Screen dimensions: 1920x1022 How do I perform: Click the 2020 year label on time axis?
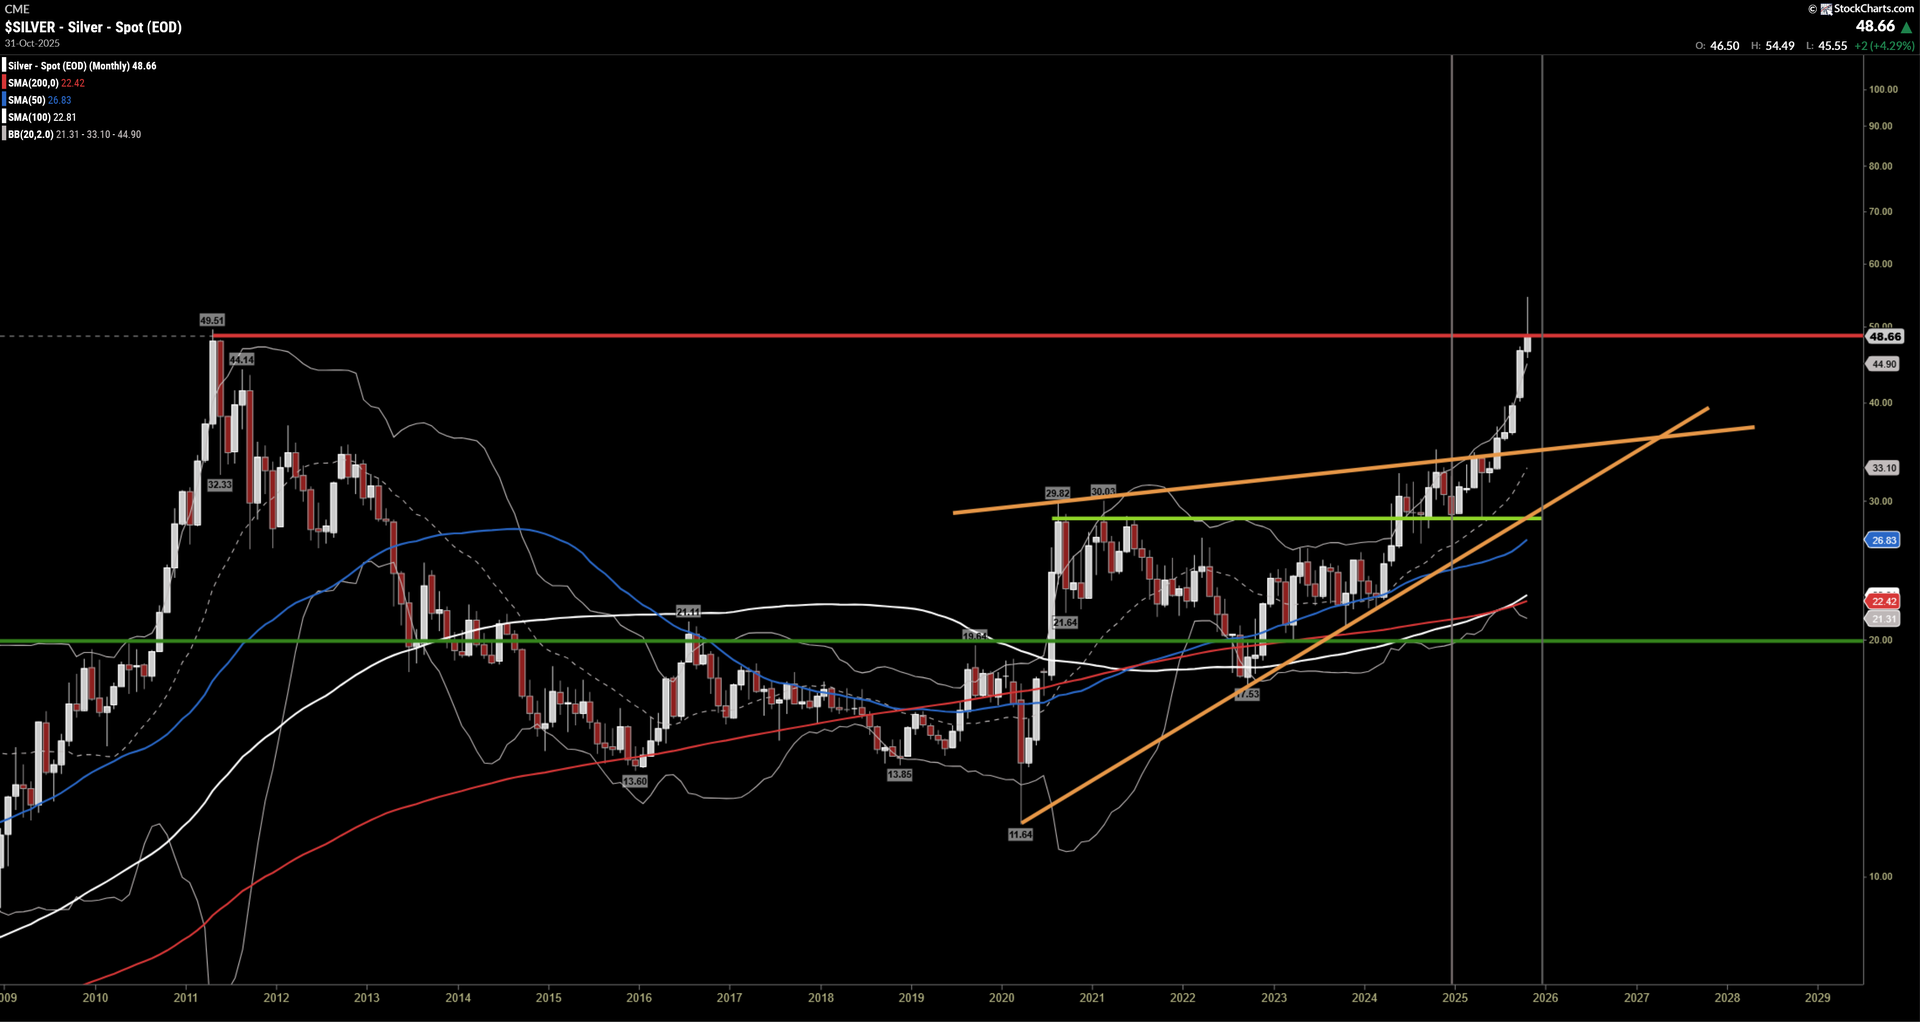(x=1001, y=997)
